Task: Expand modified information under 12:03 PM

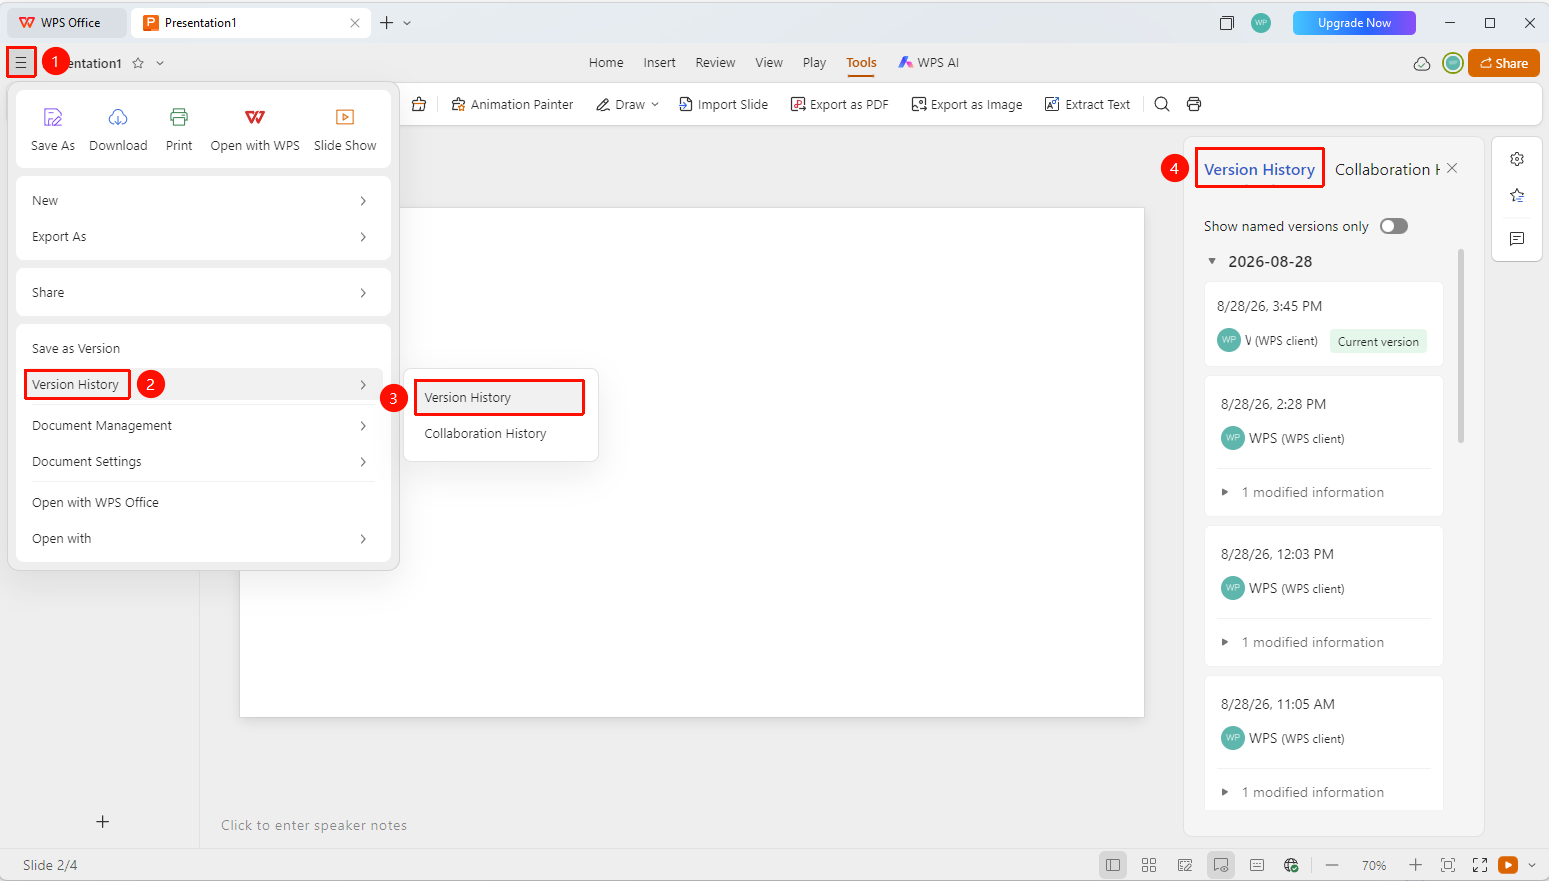Action: [1225, 642]
